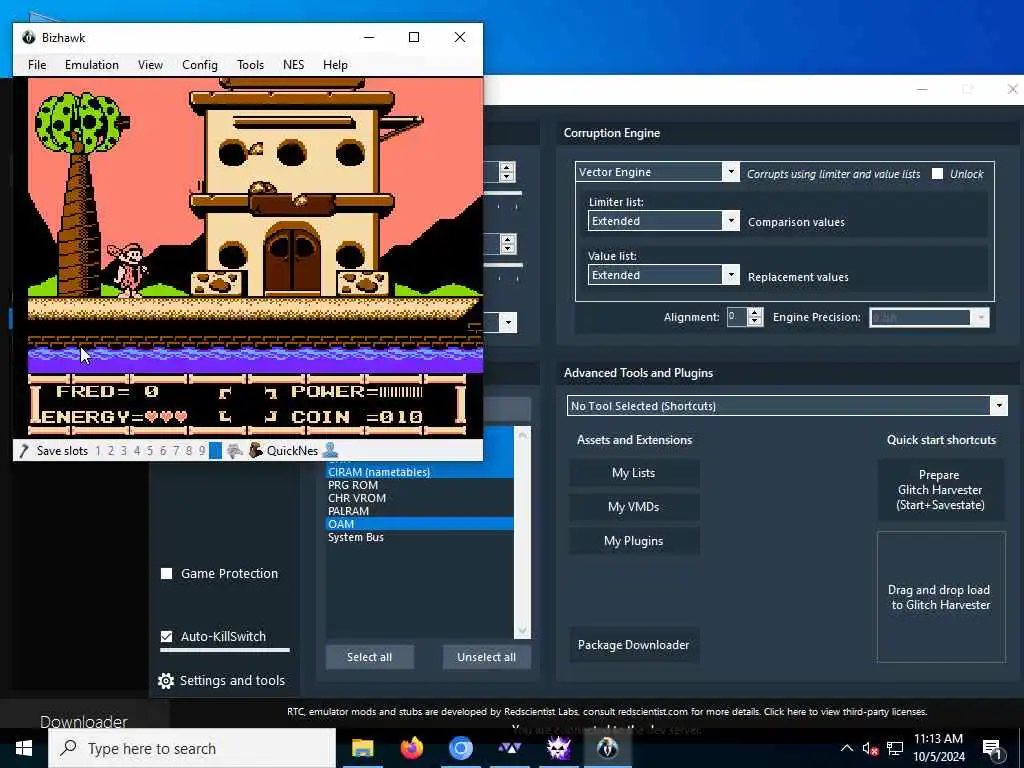The image size is (1024, 768).
Task: Click the My Lists button
Action: click(634, 473)
